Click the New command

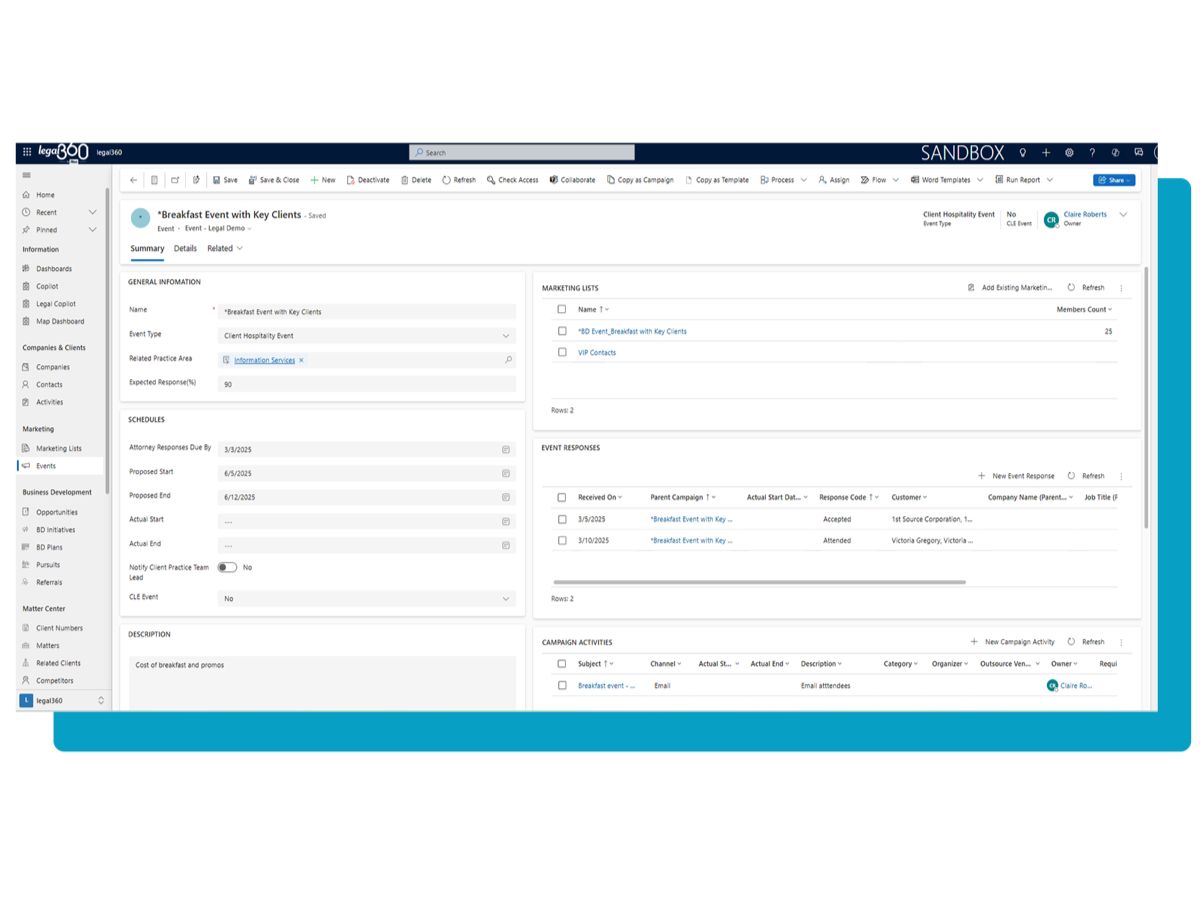(323, 180)
